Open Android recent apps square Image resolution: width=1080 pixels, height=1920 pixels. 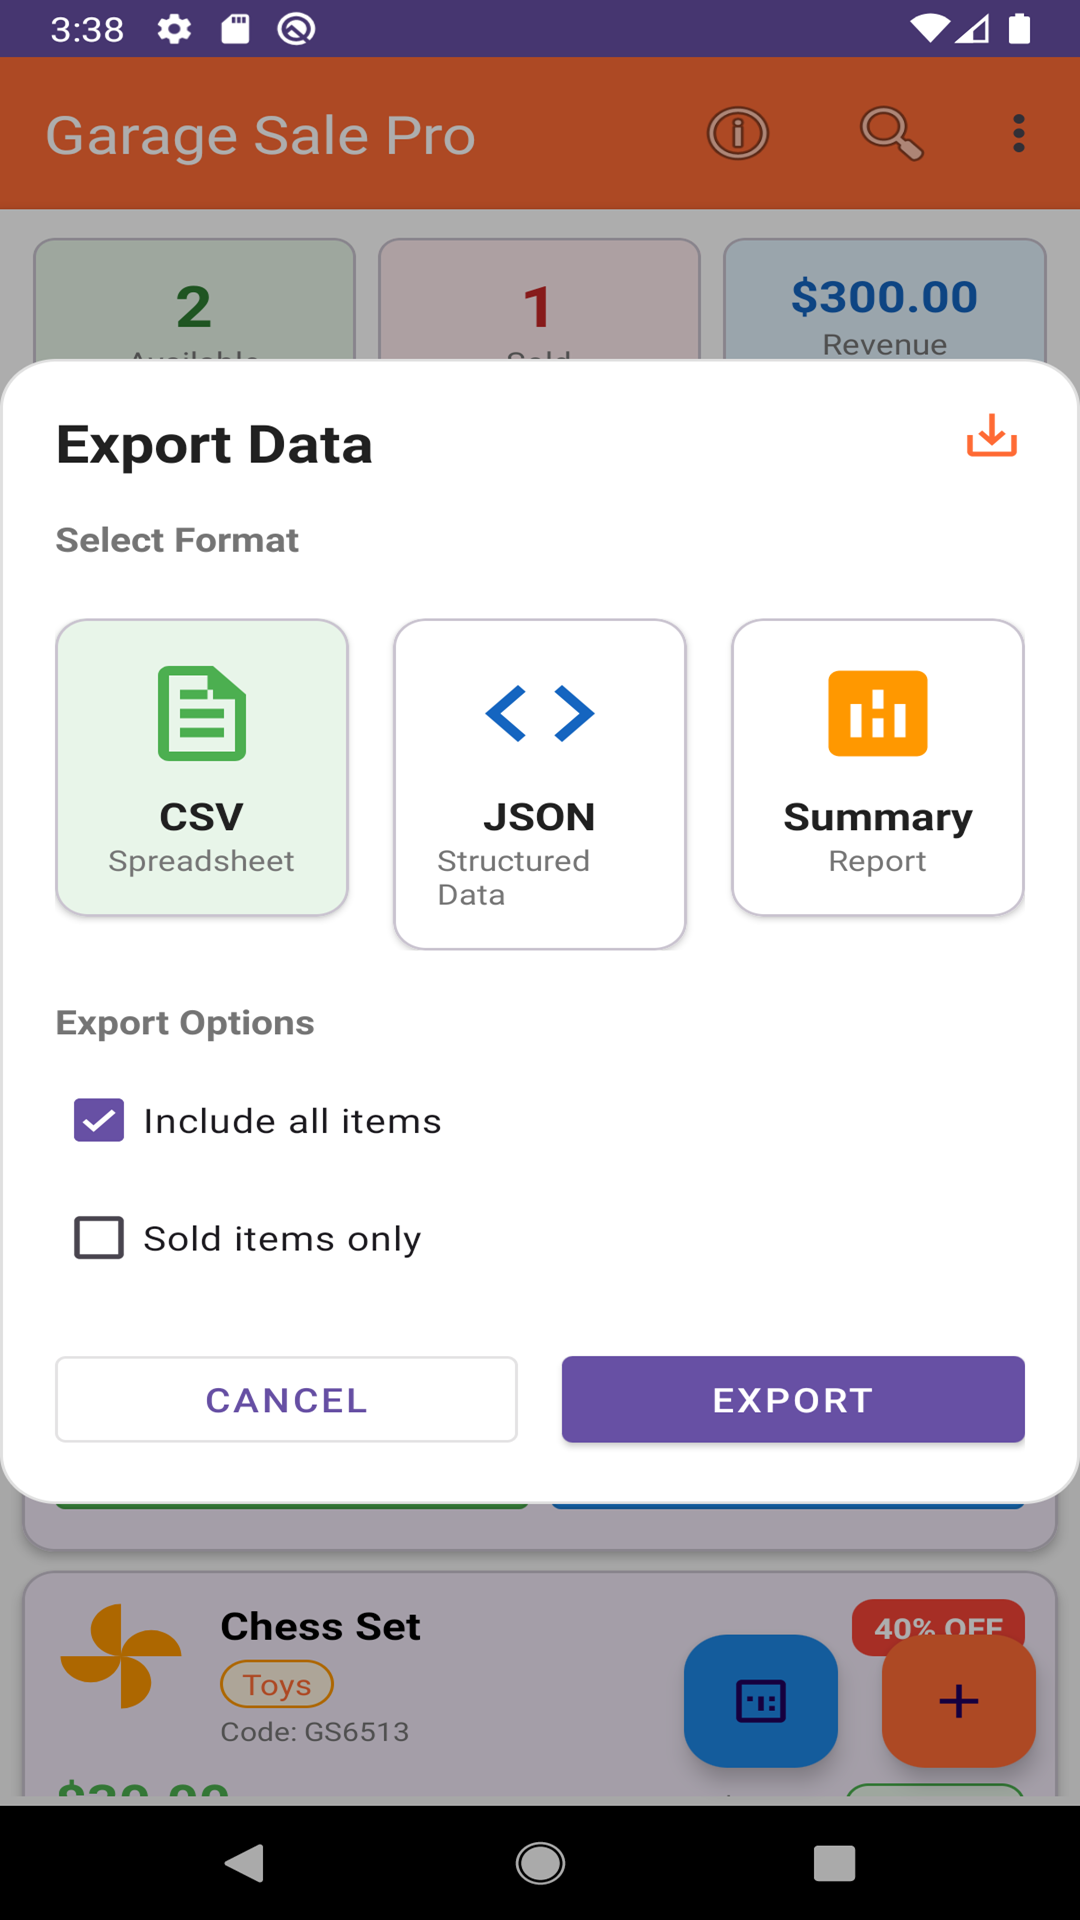pyautogui.click(x=834, y=1863)
